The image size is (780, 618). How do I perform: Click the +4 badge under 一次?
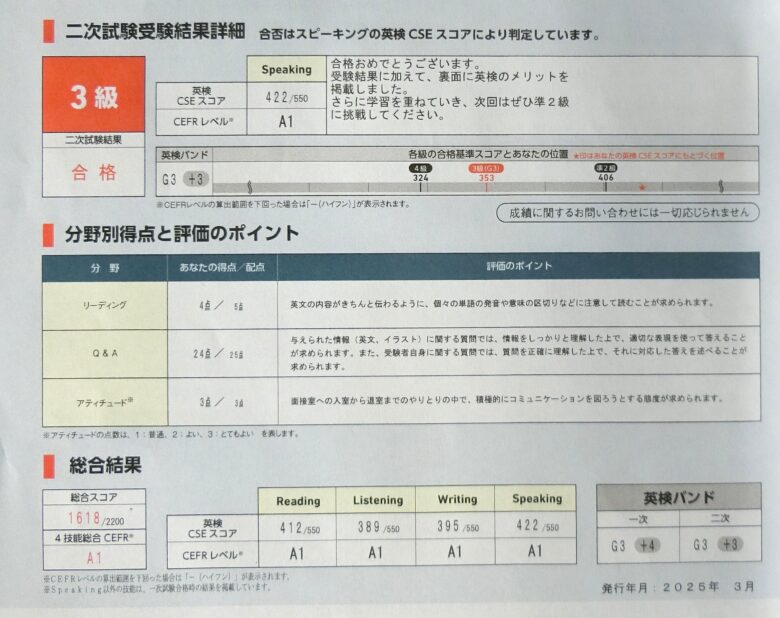[648, 546]
